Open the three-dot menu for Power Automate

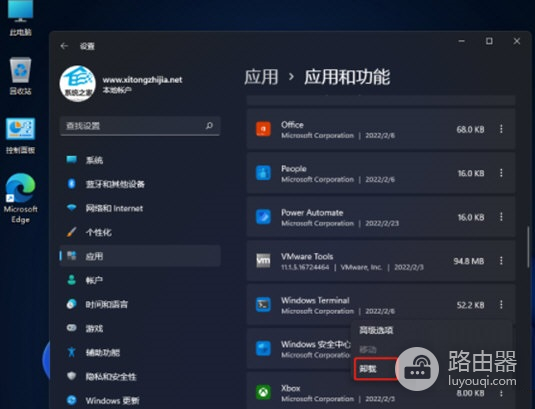[501, 217]
